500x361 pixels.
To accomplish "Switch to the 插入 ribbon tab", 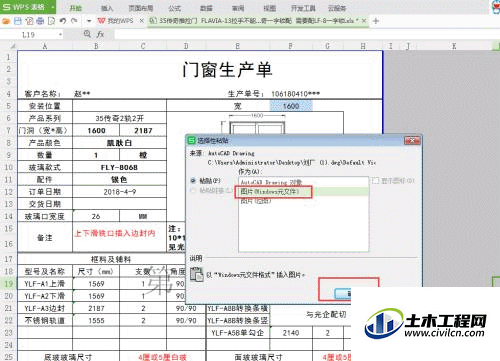I will (107, 8).
